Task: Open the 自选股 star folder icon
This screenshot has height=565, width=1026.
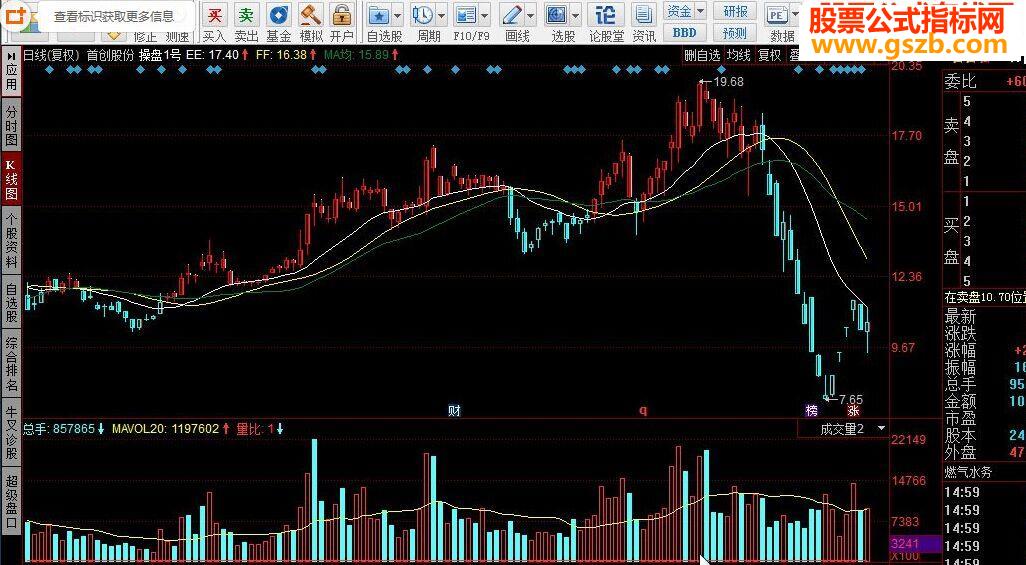Action: point(378,14)
